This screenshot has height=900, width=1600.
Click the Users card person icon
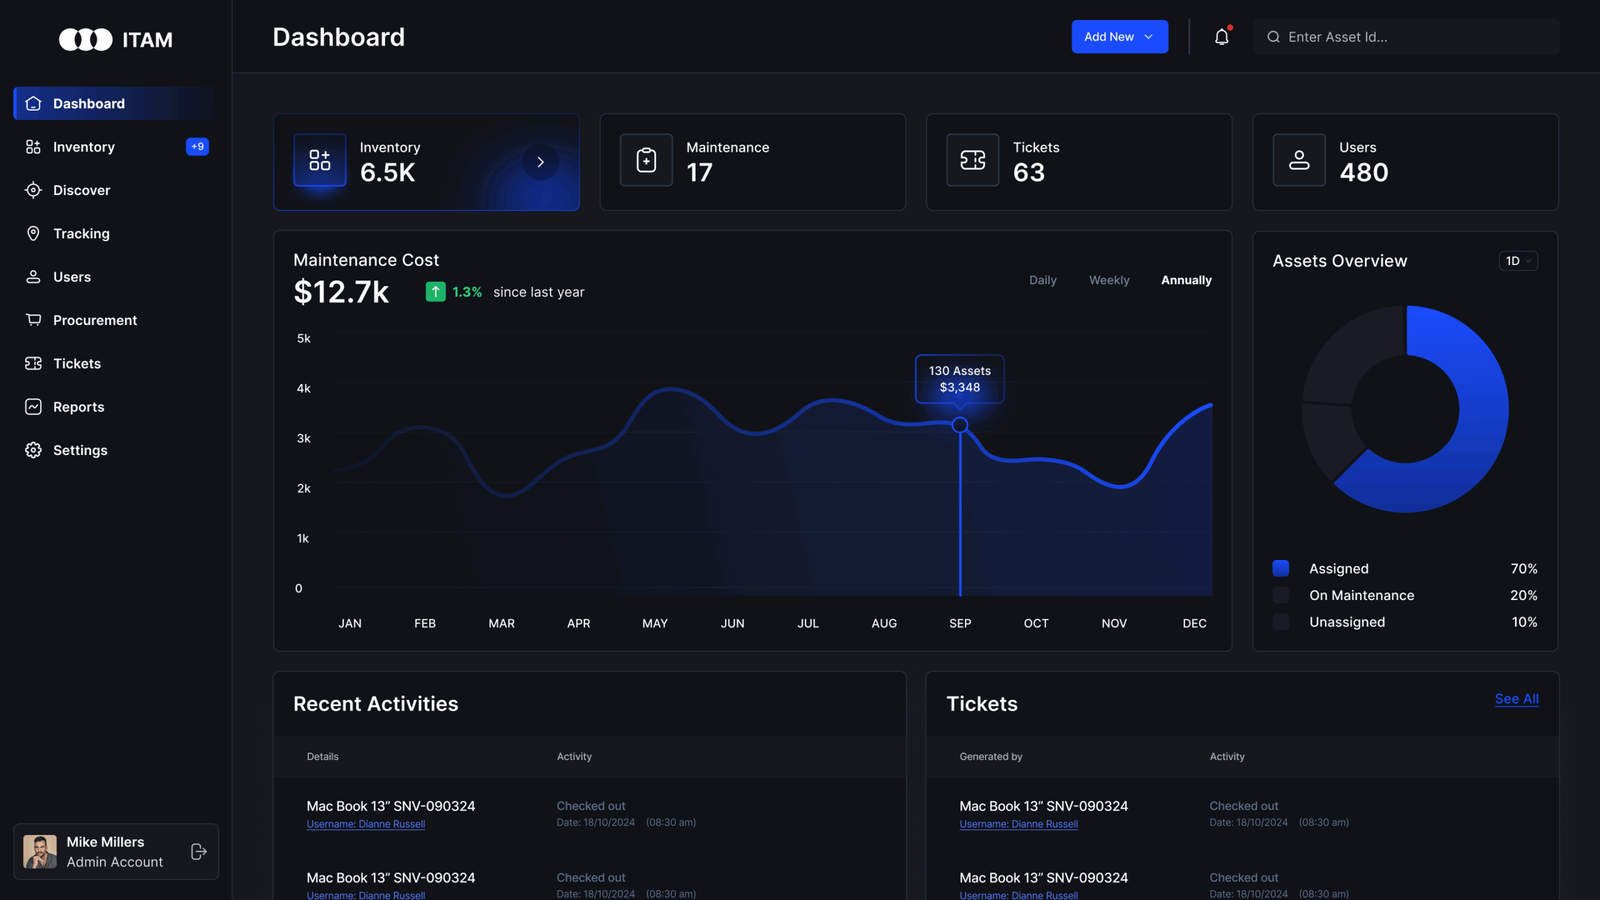[x=1299, y=160]
